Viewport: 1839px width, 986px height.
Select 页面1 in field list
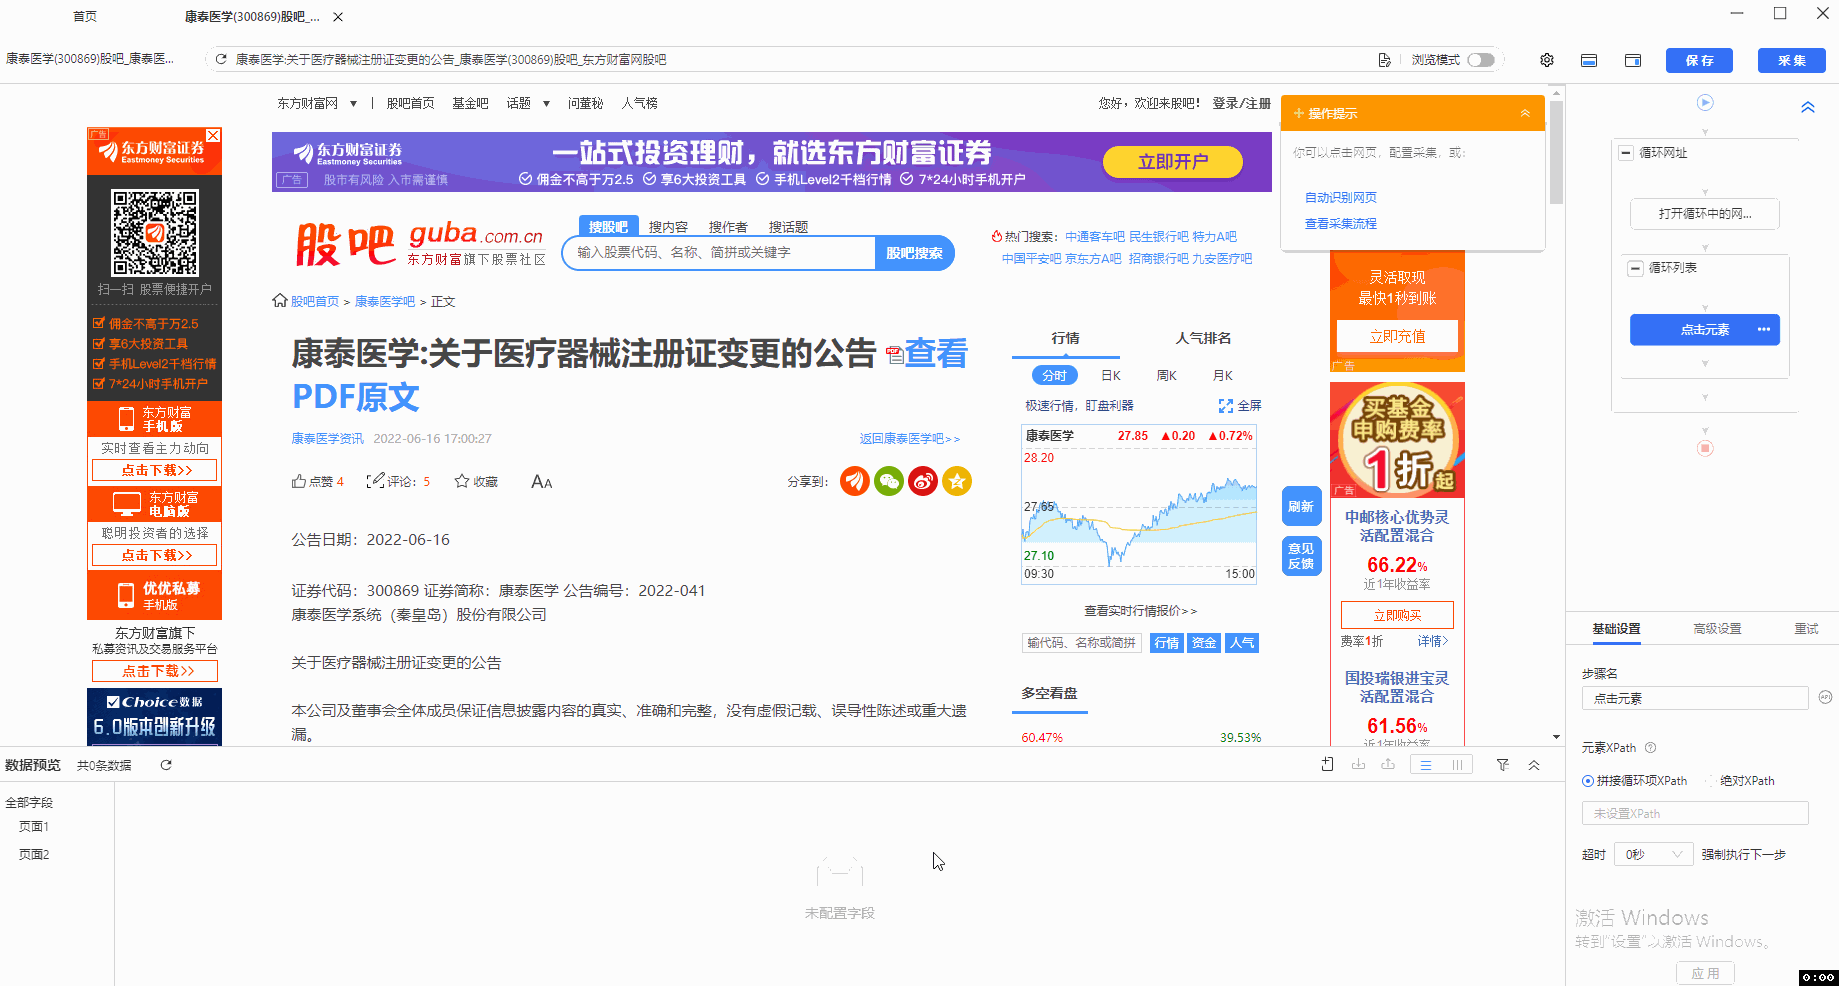pyautogui.click(x=34, y=827)
